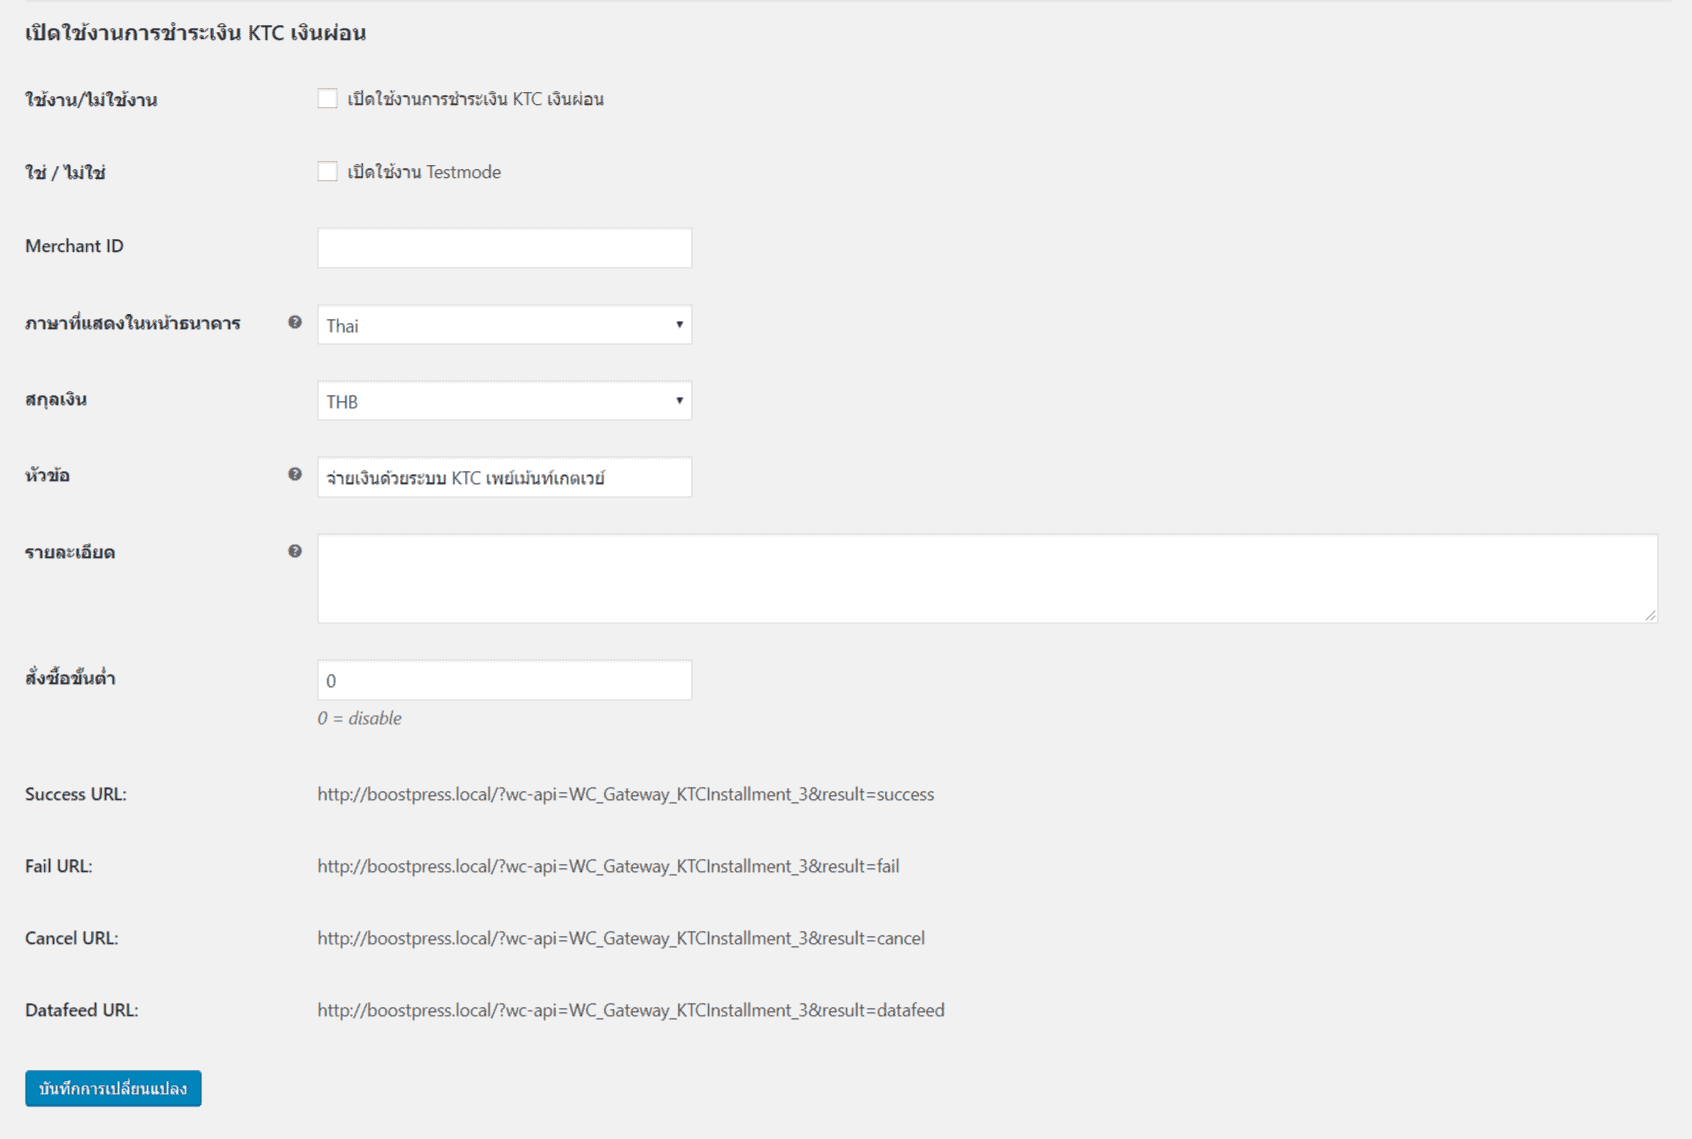The image size is (1692, 1139).
Task: Enable the KTC เงินผ่อน payment checkbox
Action: [x=327, y=98]
